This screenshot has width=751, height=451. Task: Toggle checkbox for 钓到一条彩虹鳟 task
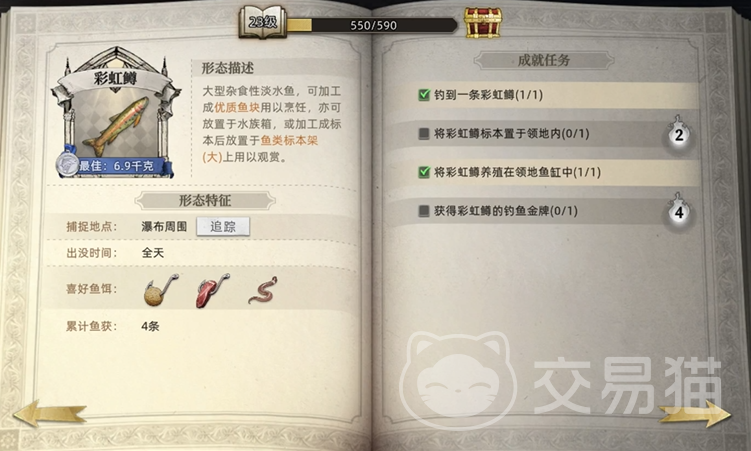424,95
